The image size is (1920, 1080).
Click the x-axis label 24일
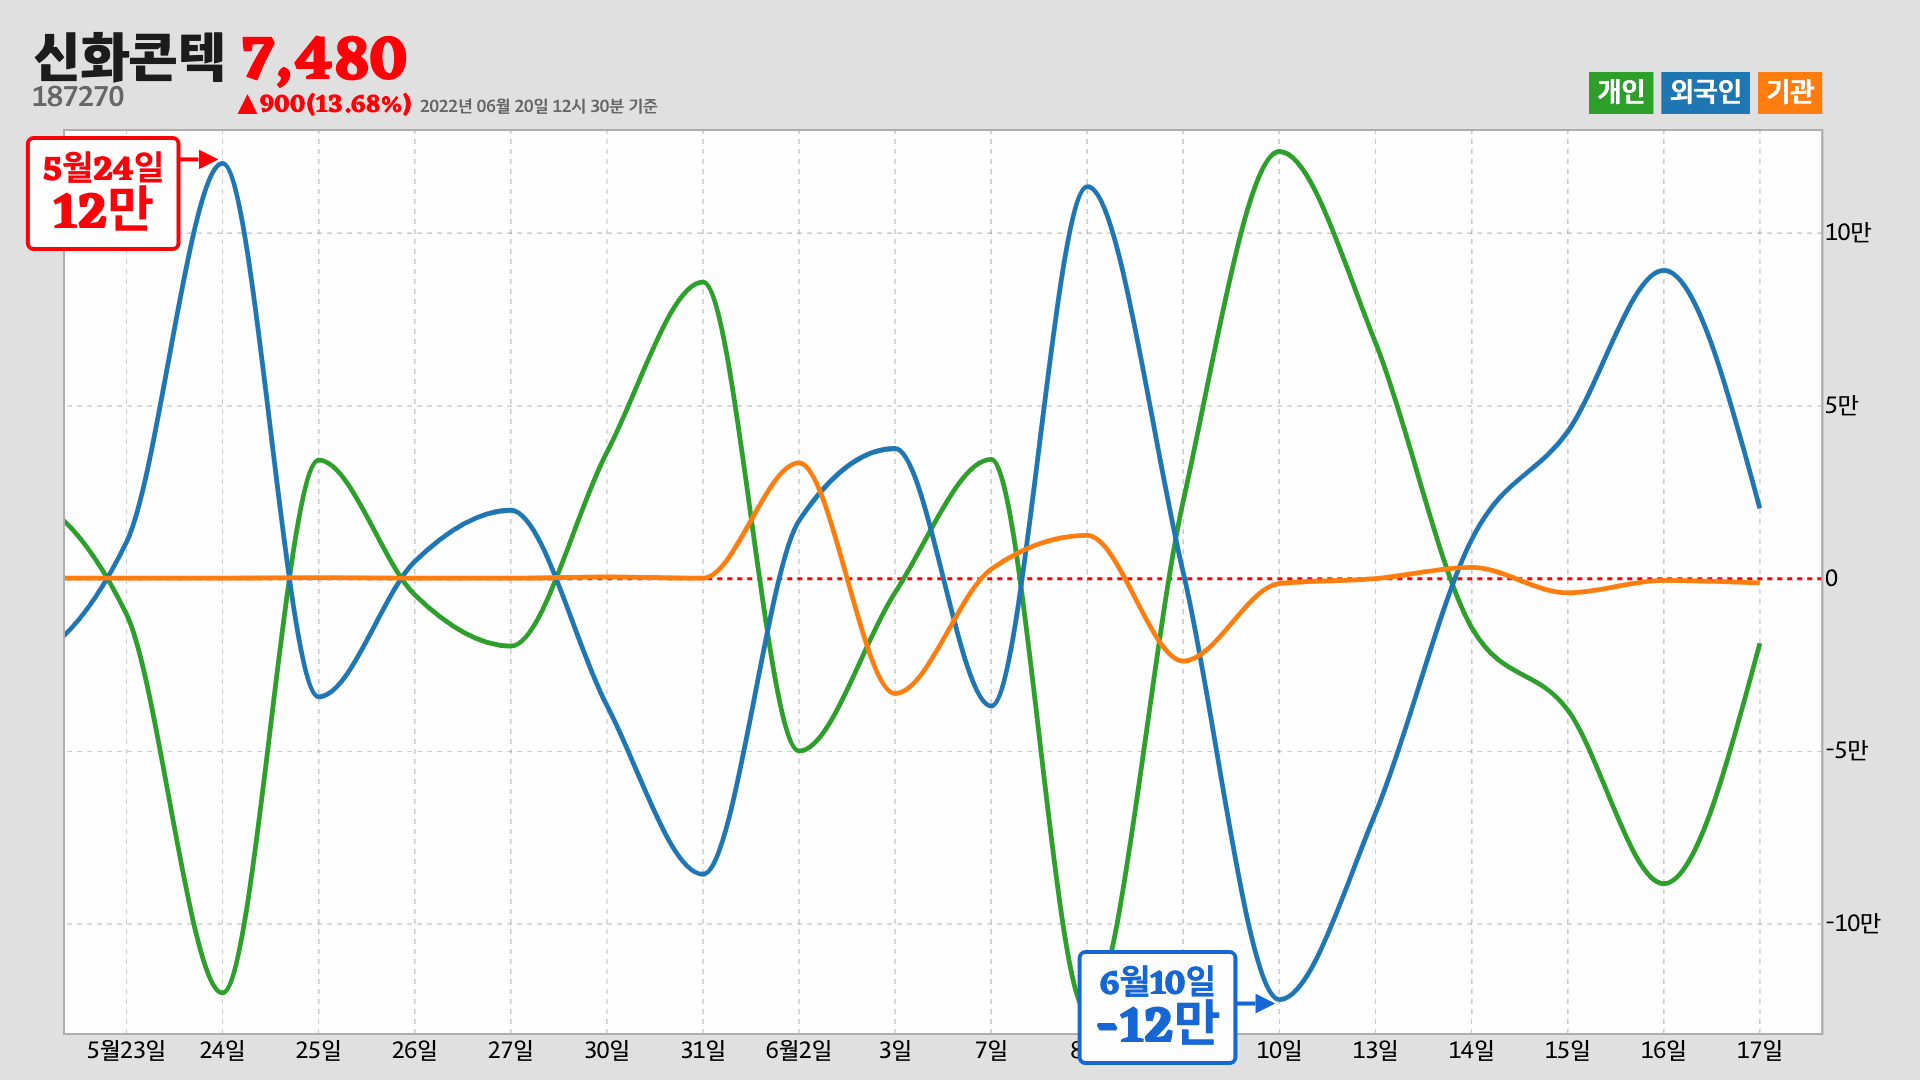222,1050
